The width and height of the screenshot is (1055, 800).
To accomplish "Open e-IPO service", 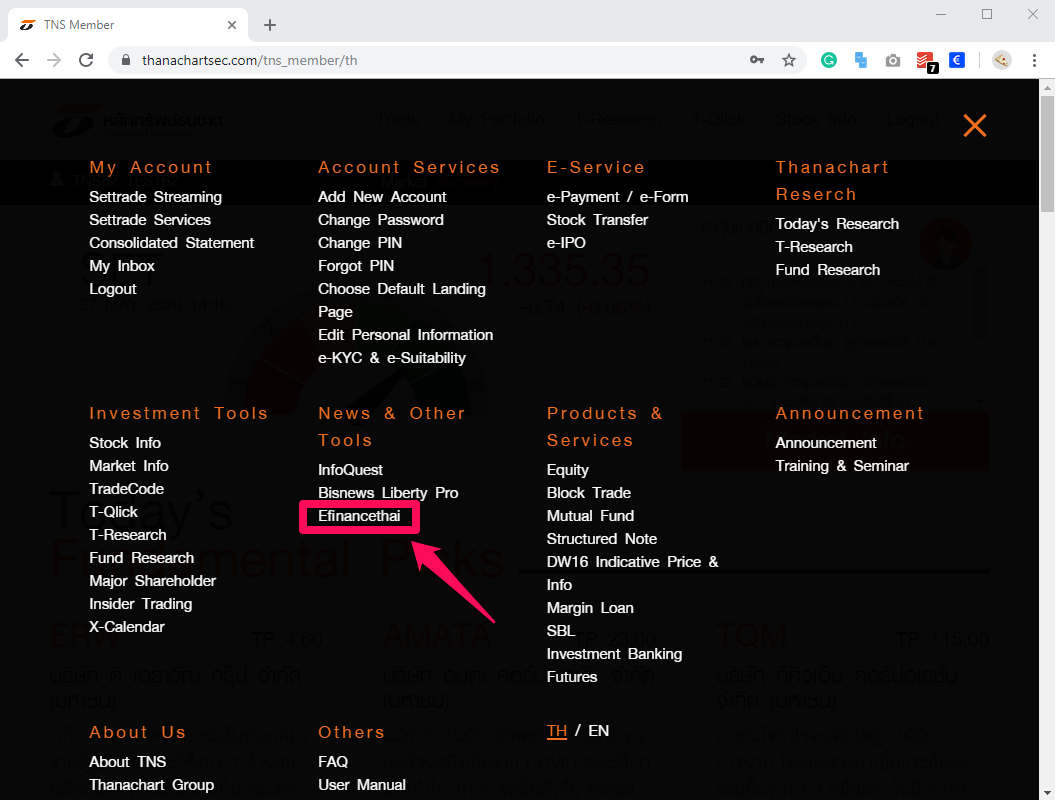I will click(x=566, y=243).
